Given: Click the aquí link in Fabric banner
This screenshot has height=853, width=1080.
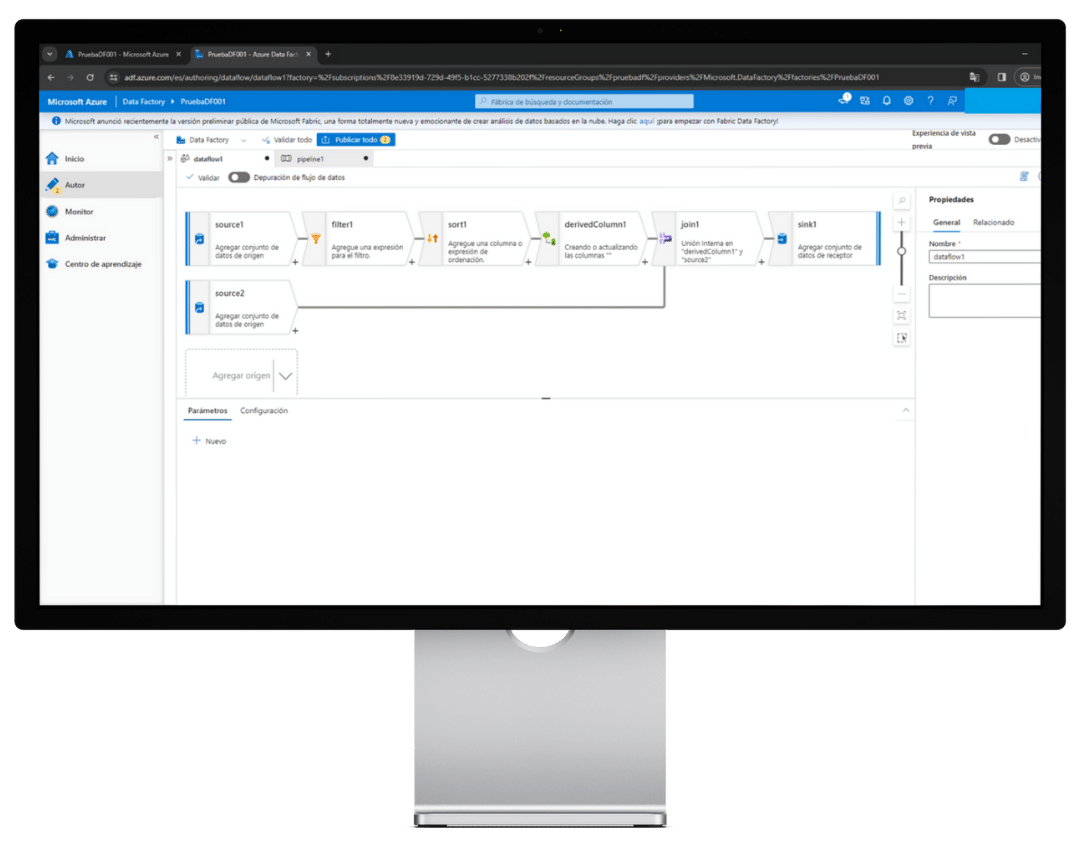Looking at the screenshot, I should pyautogui.click(x=647, y=121).
